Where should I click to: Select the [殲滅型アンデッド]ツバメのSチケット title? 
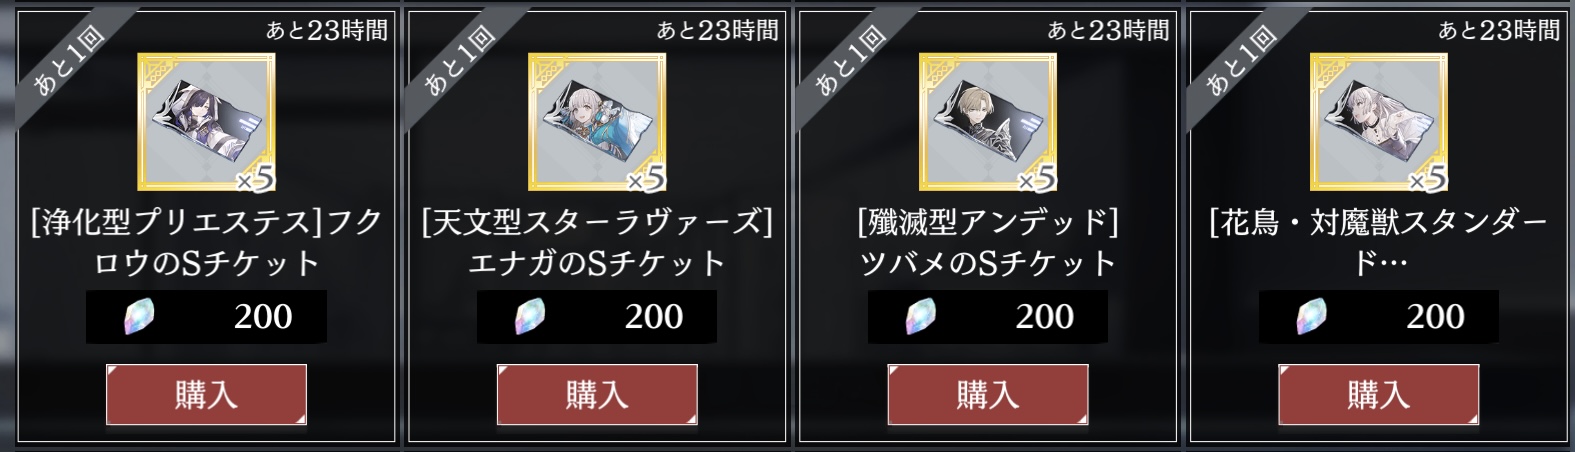pos(988,242)
